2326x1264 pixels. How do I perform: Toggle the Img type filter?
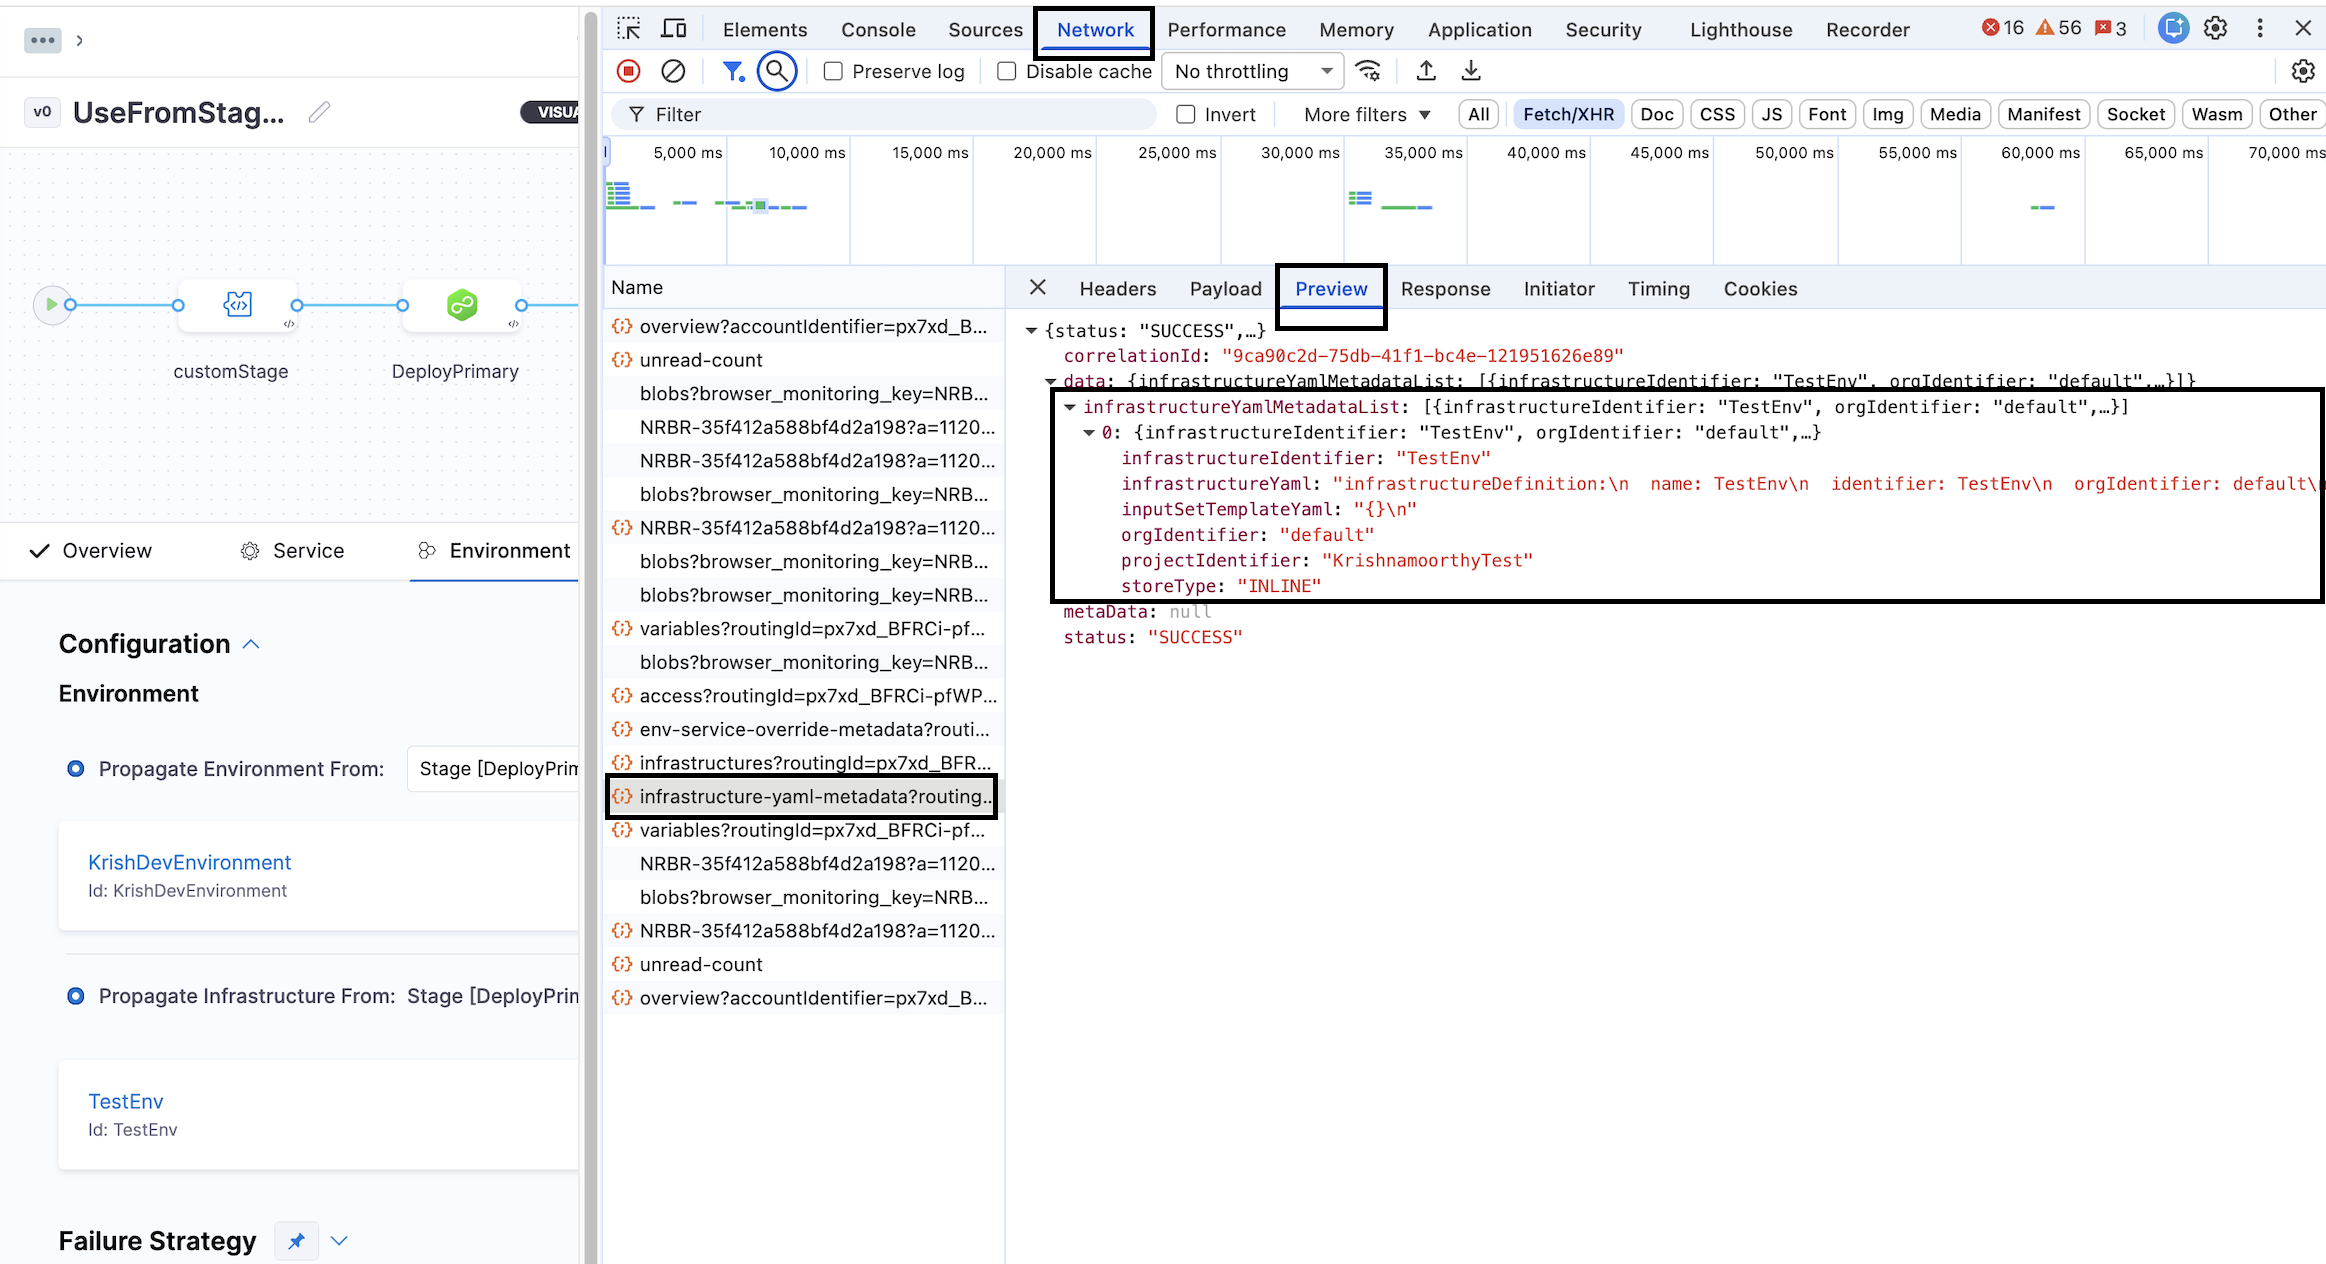point(1887,114)
